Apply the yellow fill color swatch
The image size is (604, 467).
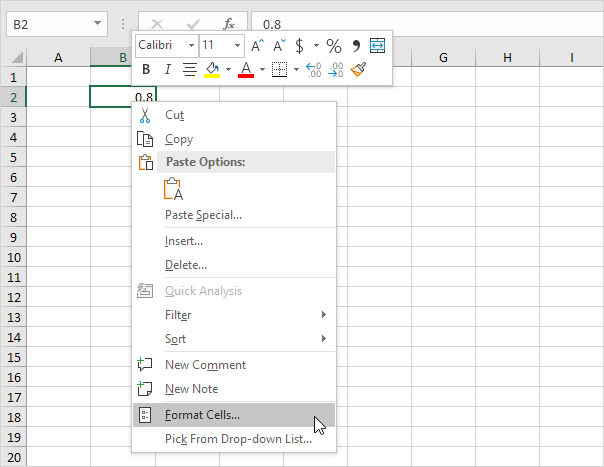[211, 69]
